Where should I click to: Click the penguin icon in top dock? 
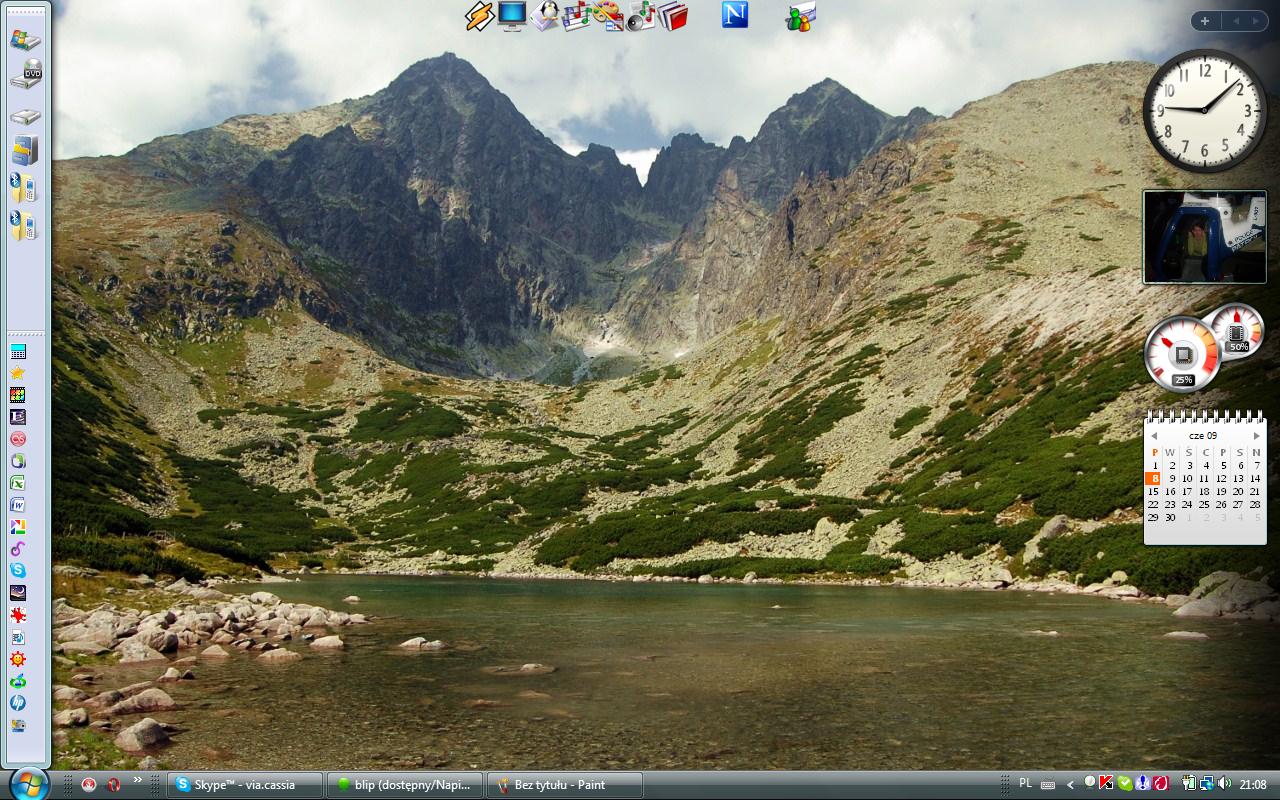click(x=544, y=16)
